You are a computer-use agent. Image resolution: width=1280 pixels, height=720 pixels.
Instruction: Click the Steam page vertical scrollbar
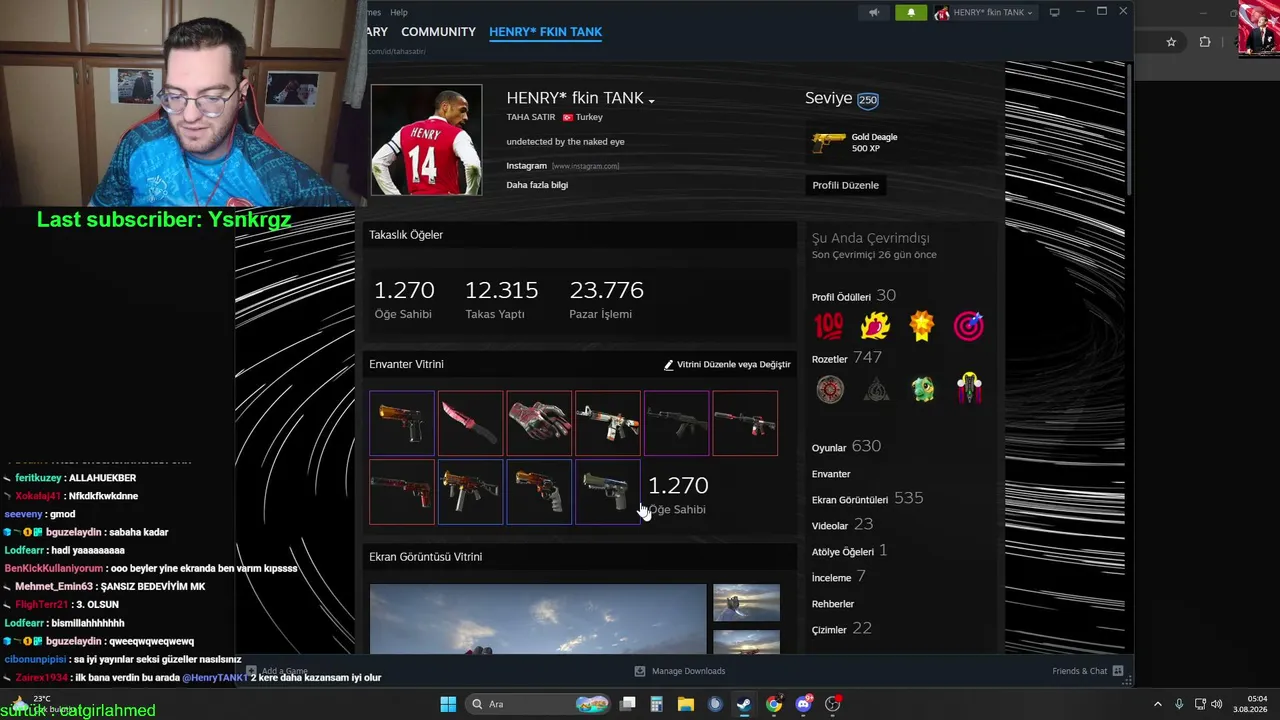click(1129, 128)
